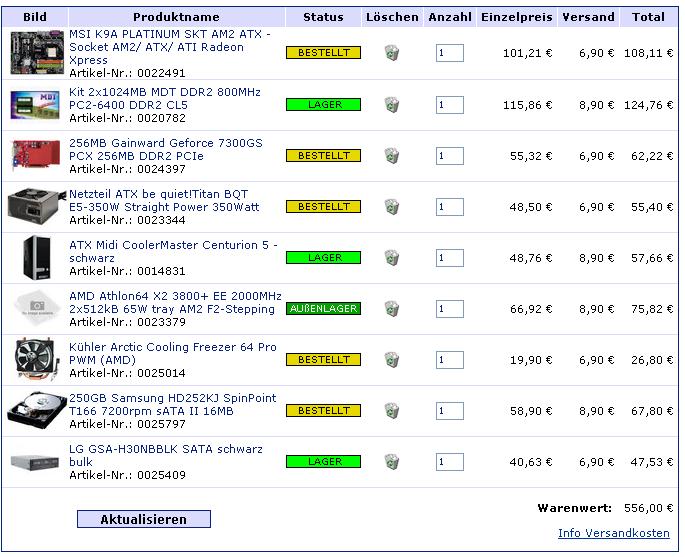Click the Einzelpreis column header

[x=517, y=17]
